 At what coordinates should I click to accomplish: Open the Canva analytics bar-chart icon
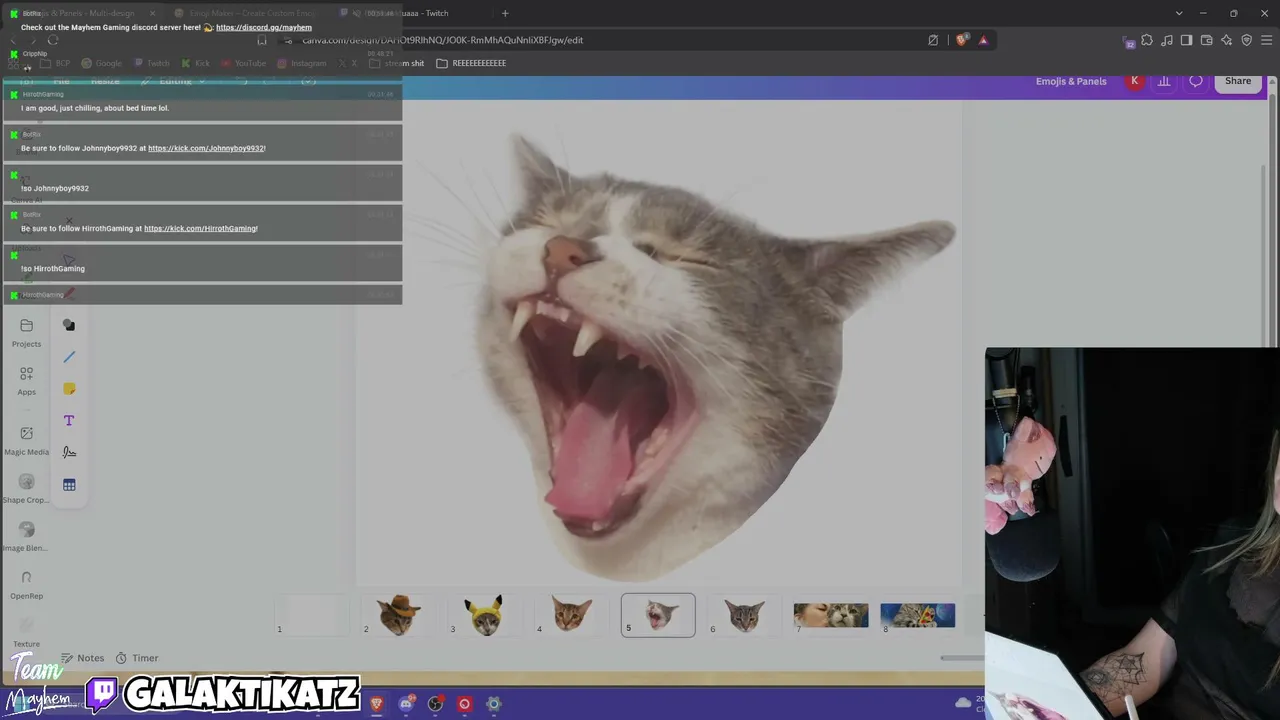[x=1164, y=81]
